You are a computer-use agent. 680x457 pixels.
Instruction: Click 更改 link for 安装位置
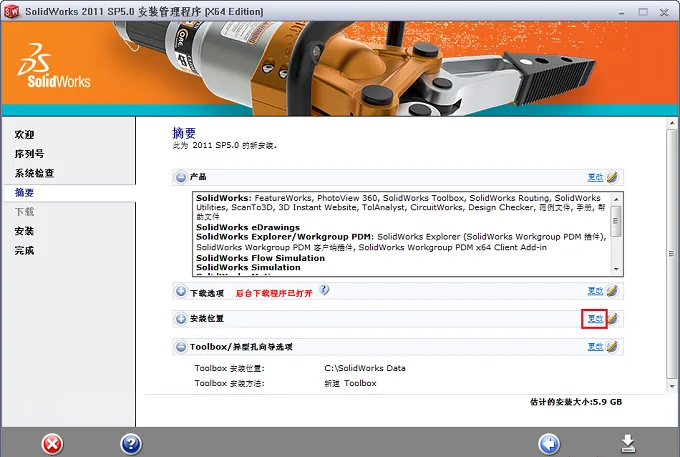(595, 319)
